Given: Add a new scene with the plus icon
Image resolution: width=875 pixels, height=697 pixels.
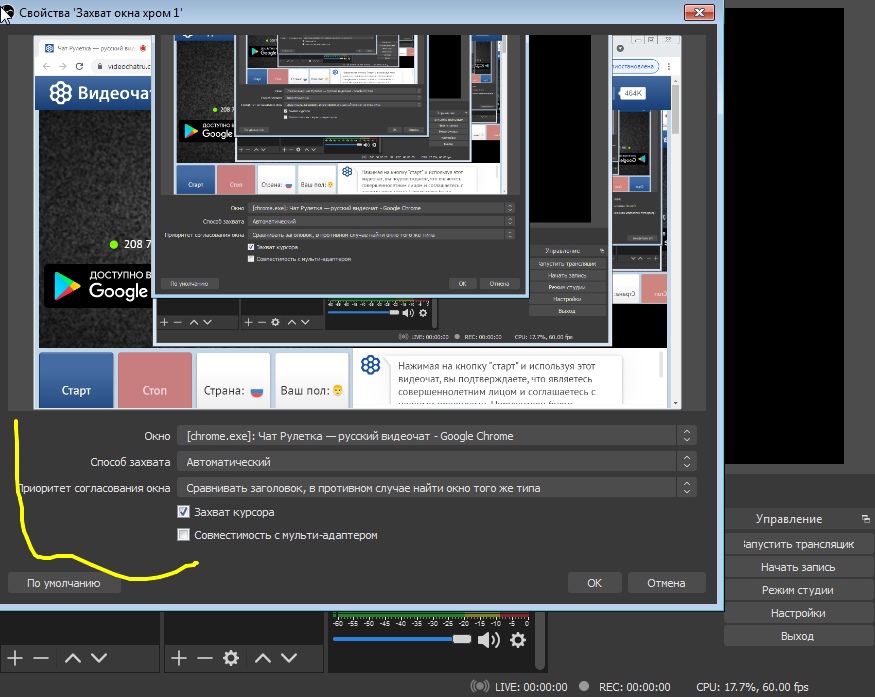Looking at the screenshot, I should (x=15, y=658).
